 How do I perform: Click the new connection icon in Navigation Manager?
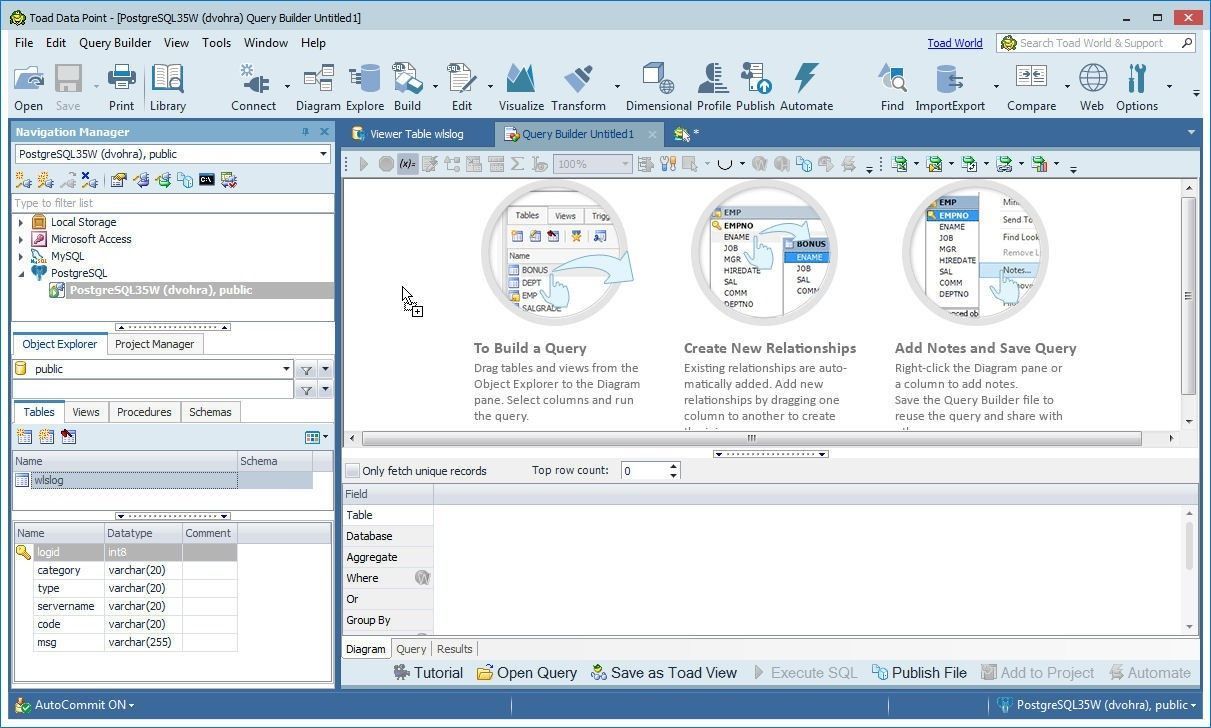[x=23, y=180]
